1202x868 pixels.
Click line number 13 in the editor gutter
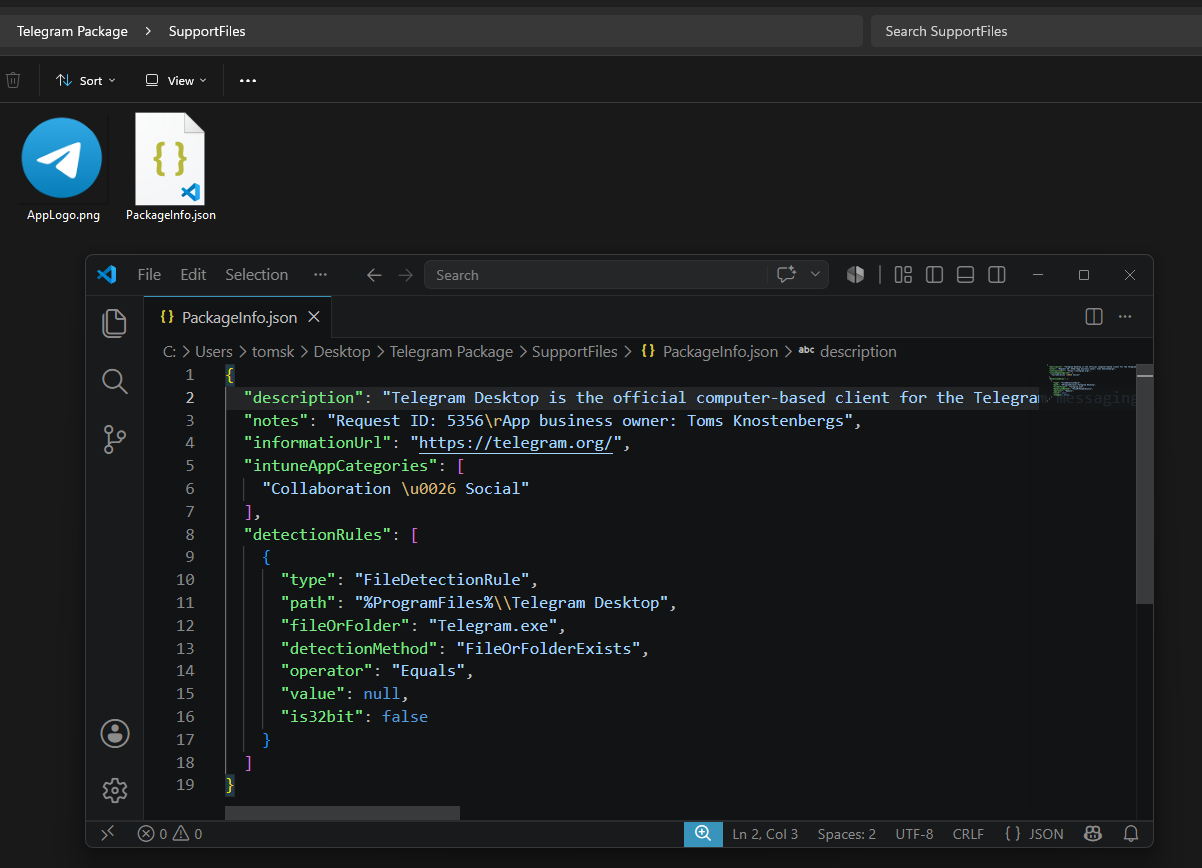tap(185, 648)
